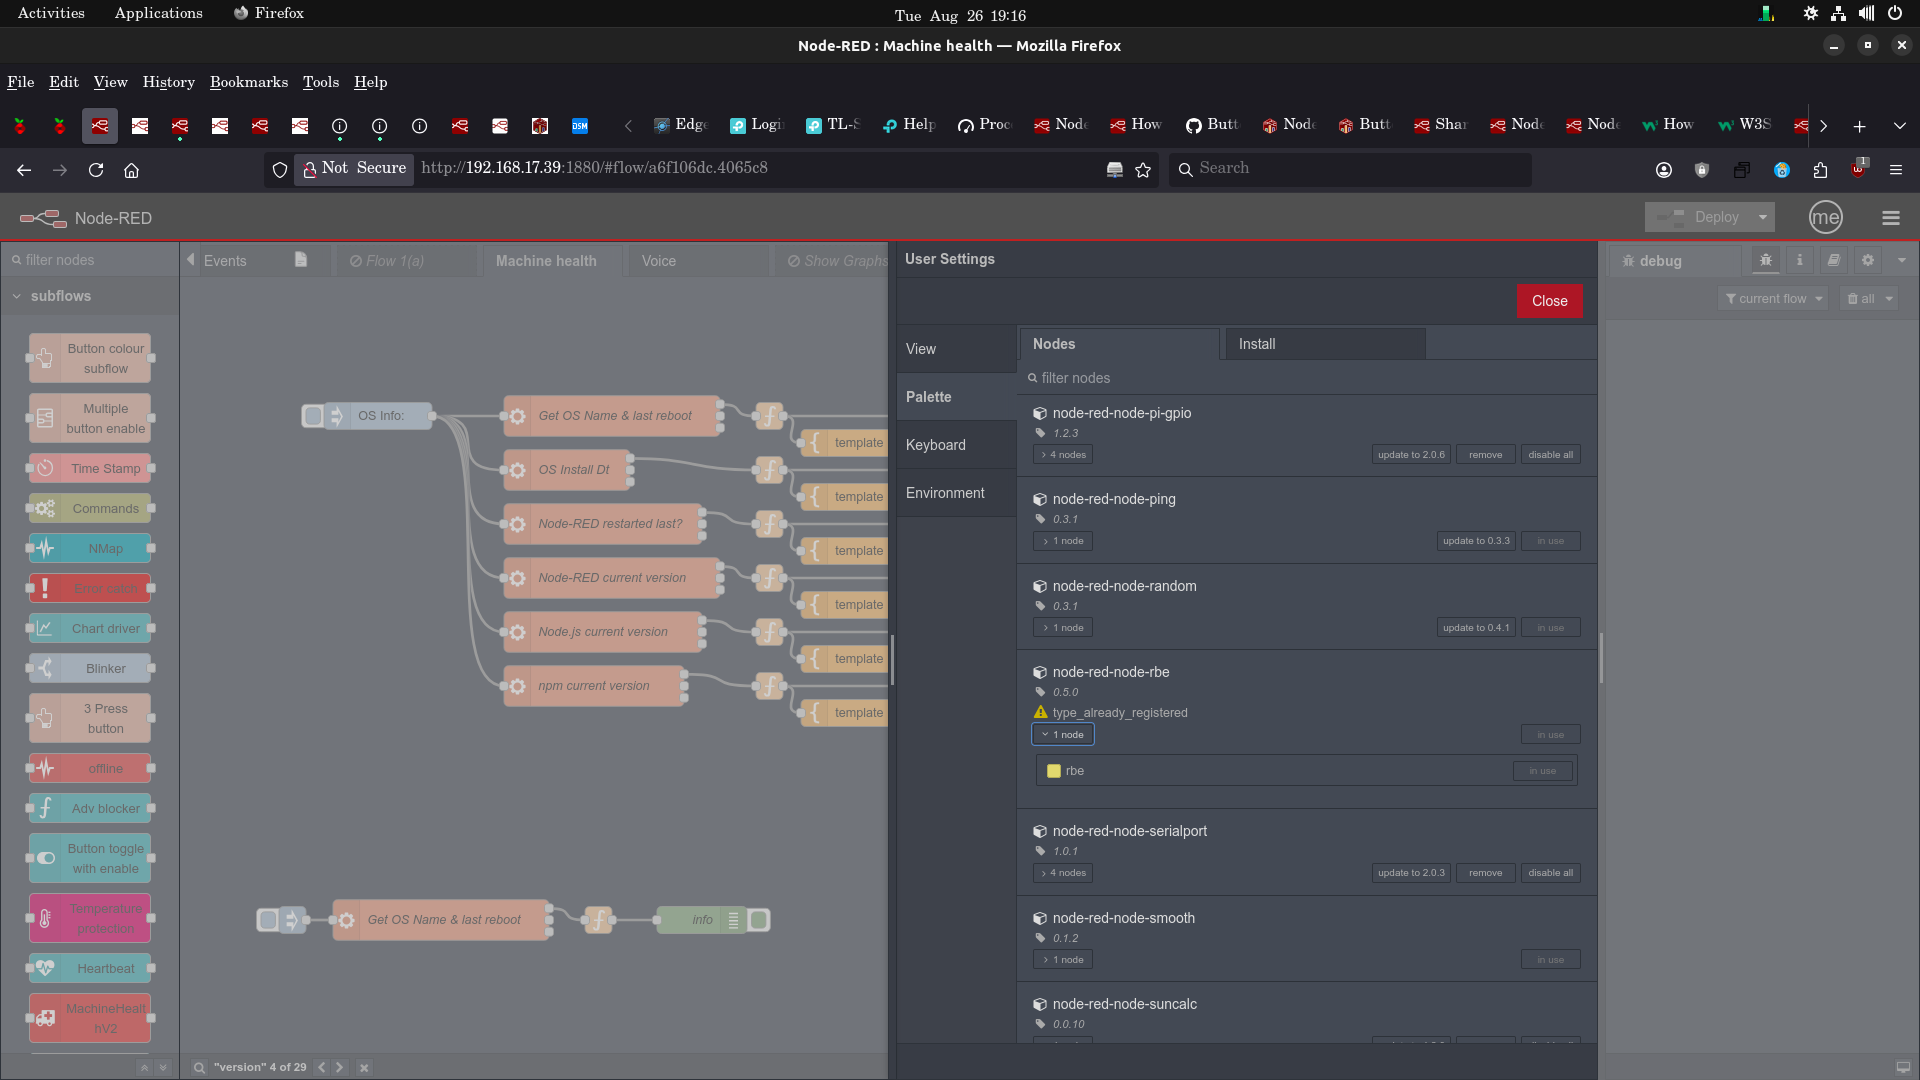Expand node-red-node-pi-gpio 4 nodes list
The image size is (1920, 1080).
1063,455
